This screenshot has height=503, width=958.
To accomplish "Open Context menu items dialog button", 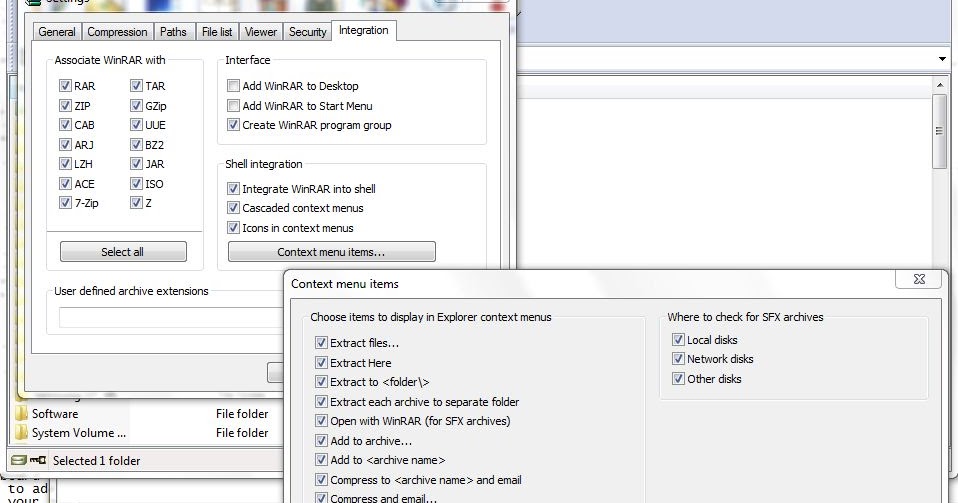I will pos(331,252).
